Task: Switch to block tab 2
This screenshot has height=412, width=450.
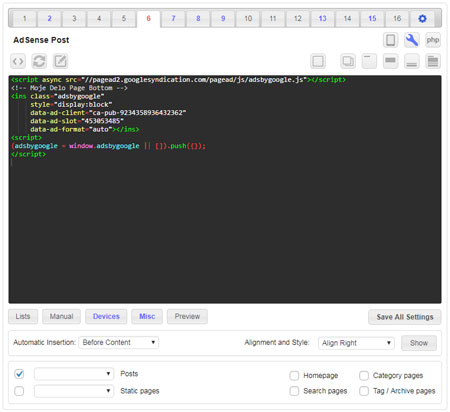Action: point(49,18)
